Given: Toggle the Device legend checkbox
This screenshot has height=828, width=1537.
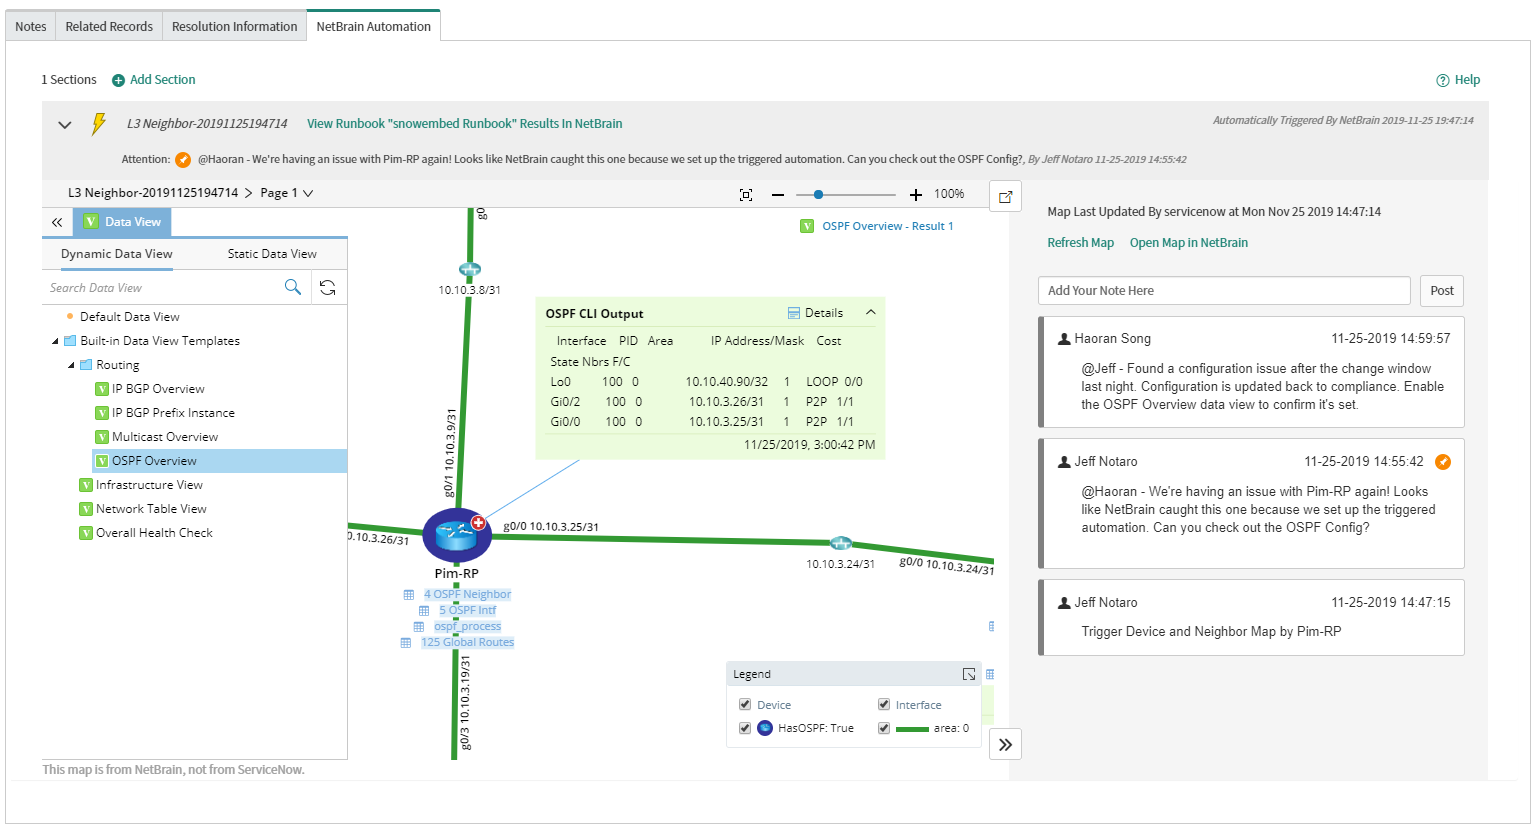Looking at the screenshot, I should (745, 704).
